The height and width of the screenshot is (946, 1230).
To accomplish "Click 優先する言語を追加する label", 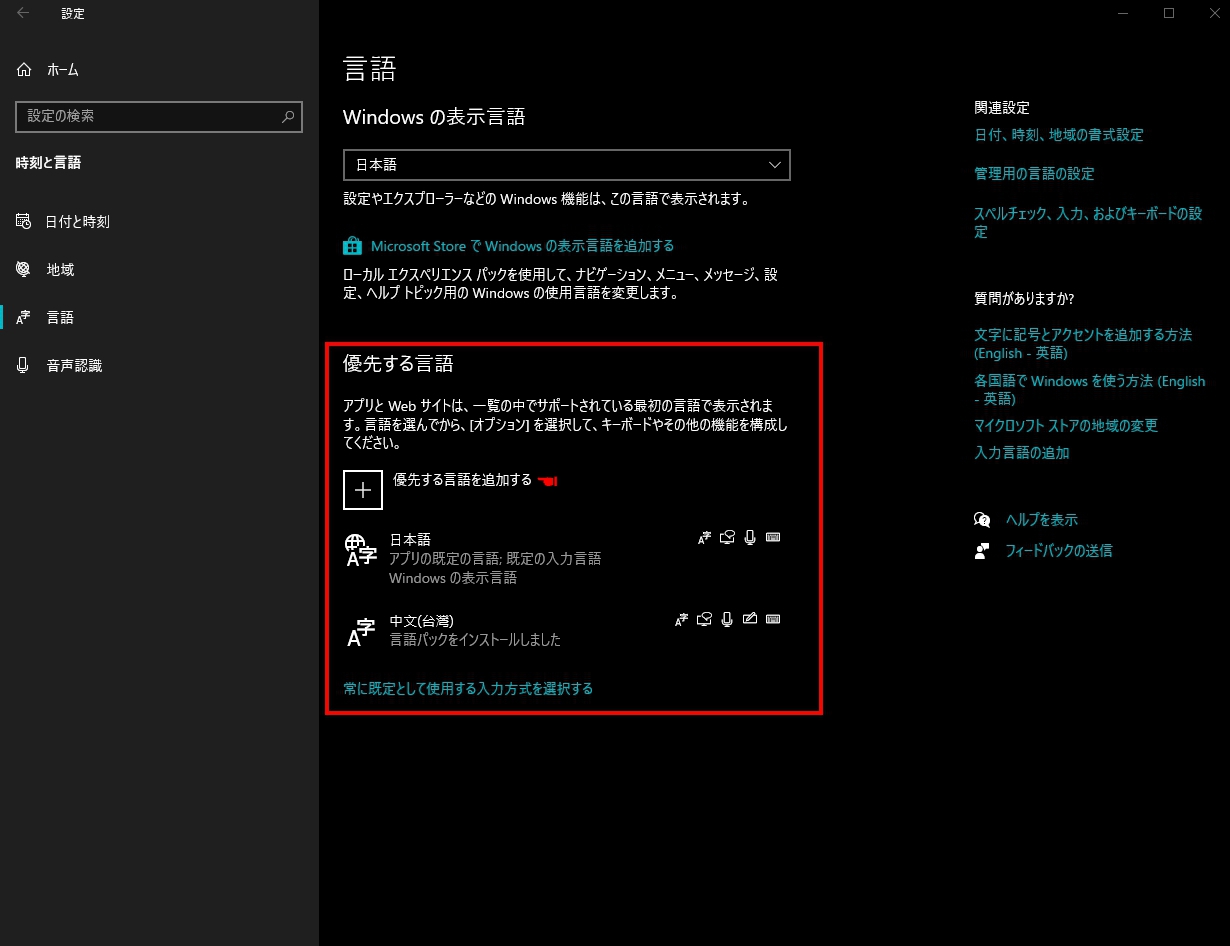I will pyautogui.click(x=462, y=480).
